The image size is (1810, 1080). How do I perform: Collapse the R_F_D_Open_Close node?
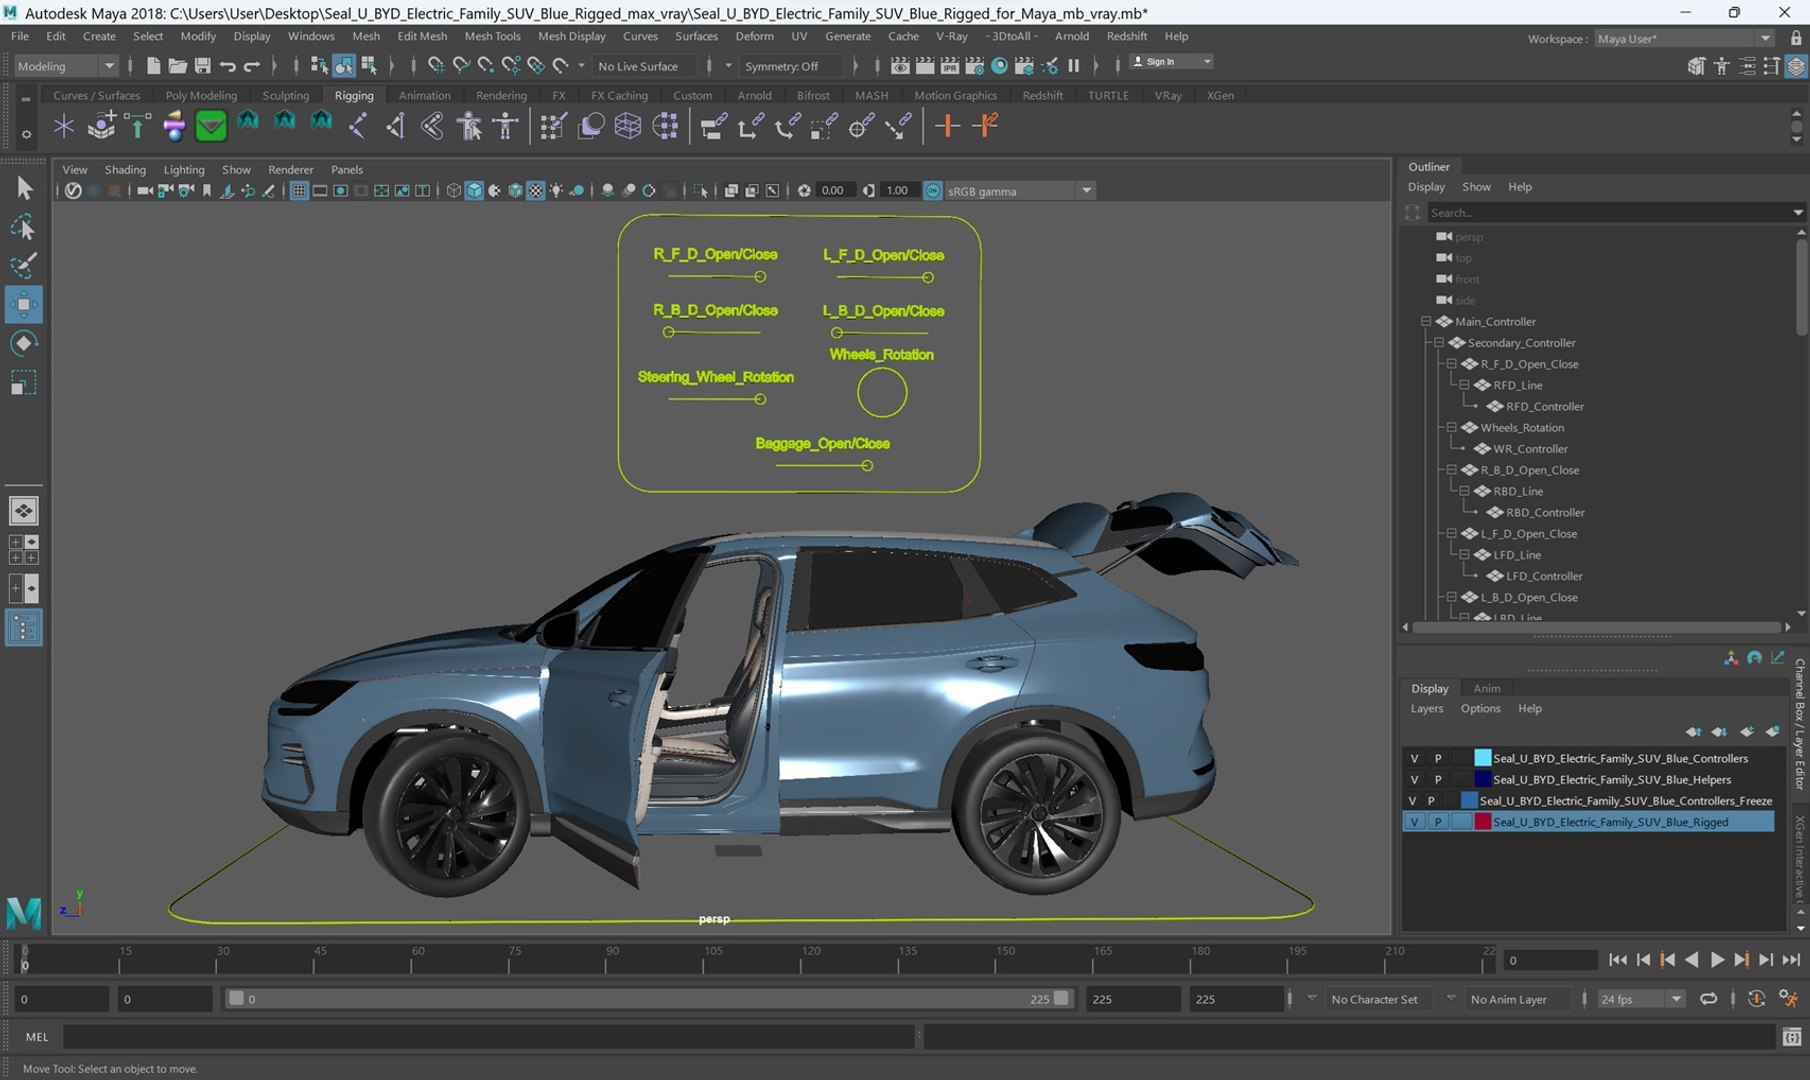[x=1451, y=364]
